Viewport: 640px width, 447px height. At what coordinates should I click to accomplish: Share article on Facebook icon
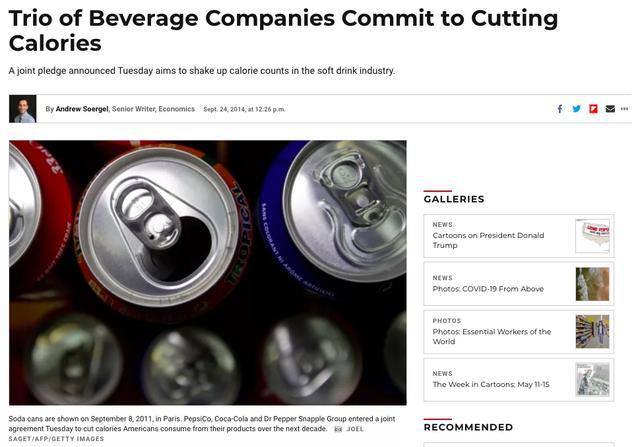coord(560,109)
